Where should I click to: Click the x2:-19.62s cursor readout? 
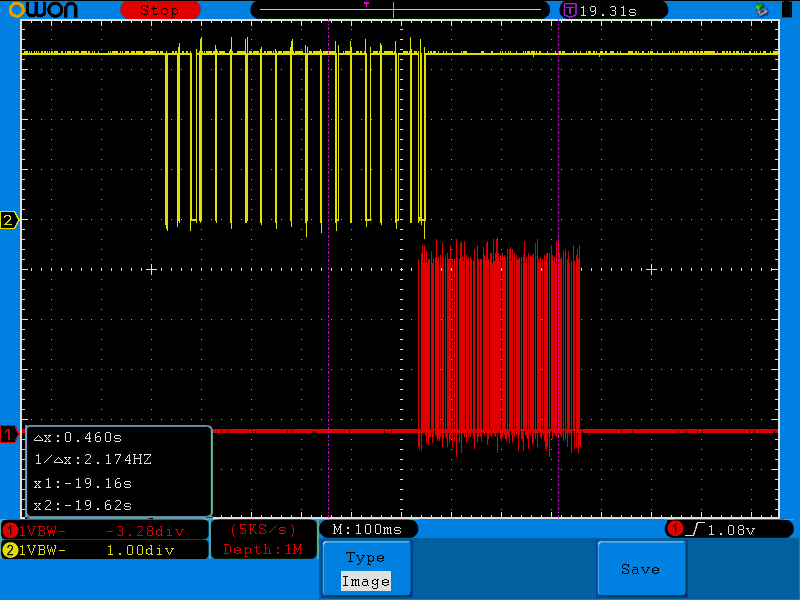(x=83, y=505)
